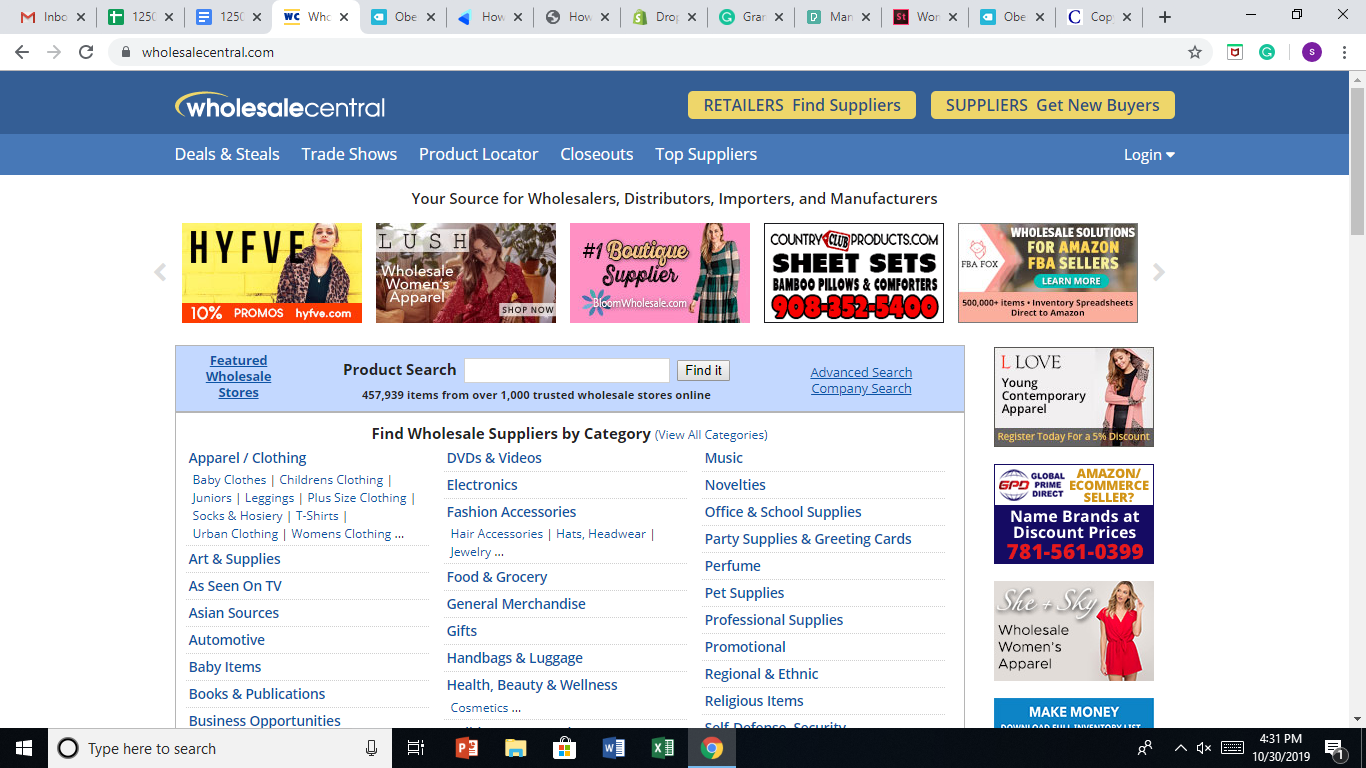Show hidden system tray icons

tap(1181, 748)
